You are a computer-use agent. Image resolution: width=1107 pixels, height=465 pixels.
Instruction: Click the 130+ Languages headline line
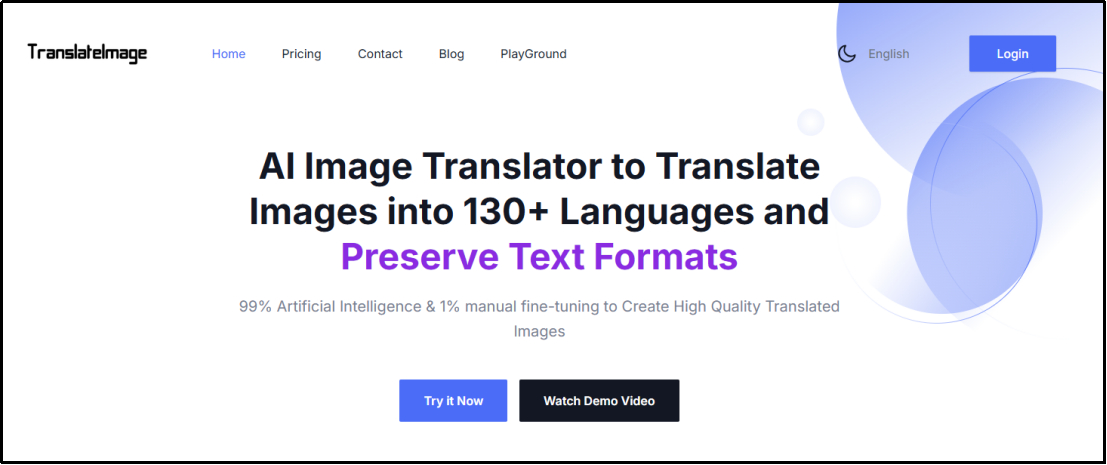point(539,211)
